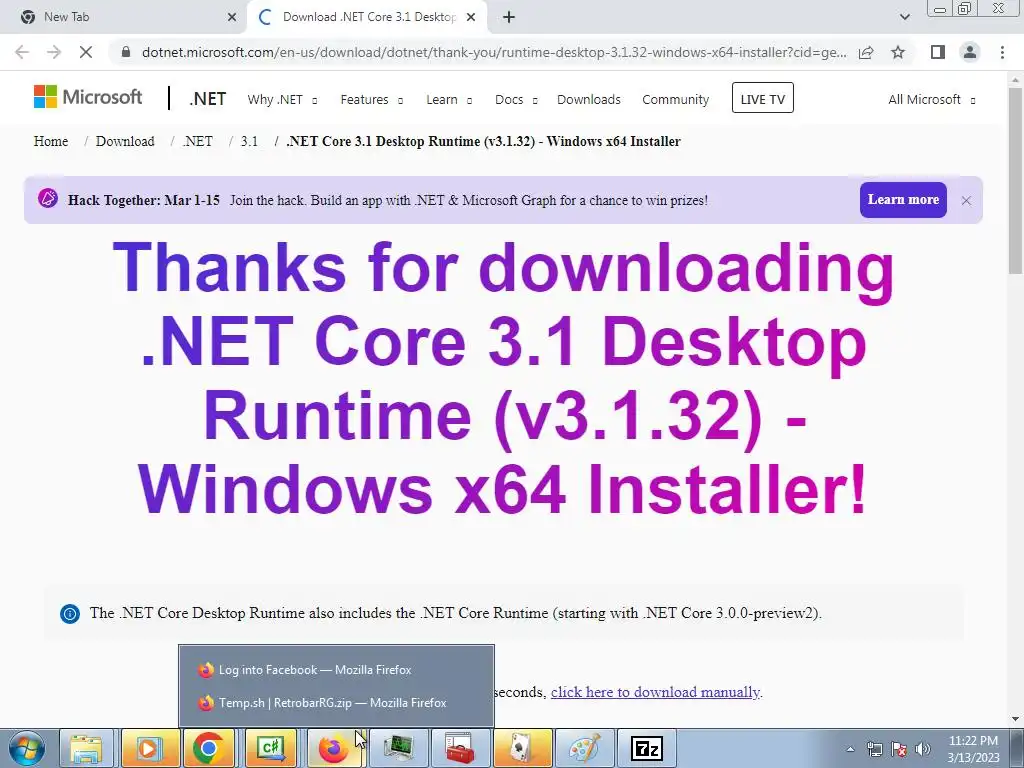Open the Chrome side panel icon
Image resolution: width=1024 pixels, height=768 pixels.
938,52
